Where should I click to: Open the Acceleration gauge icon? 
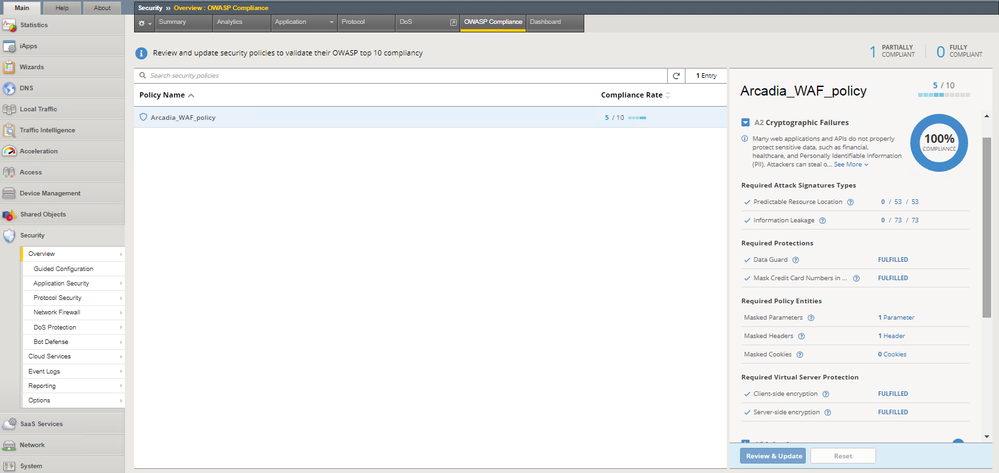[9, 151]
